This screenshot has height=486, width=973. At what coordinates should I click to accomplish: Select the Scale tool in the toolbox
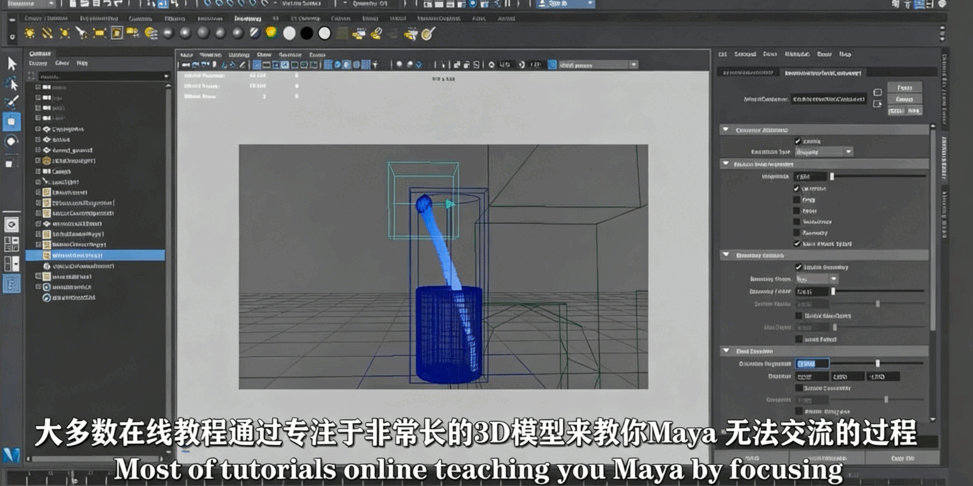point(12,160)
